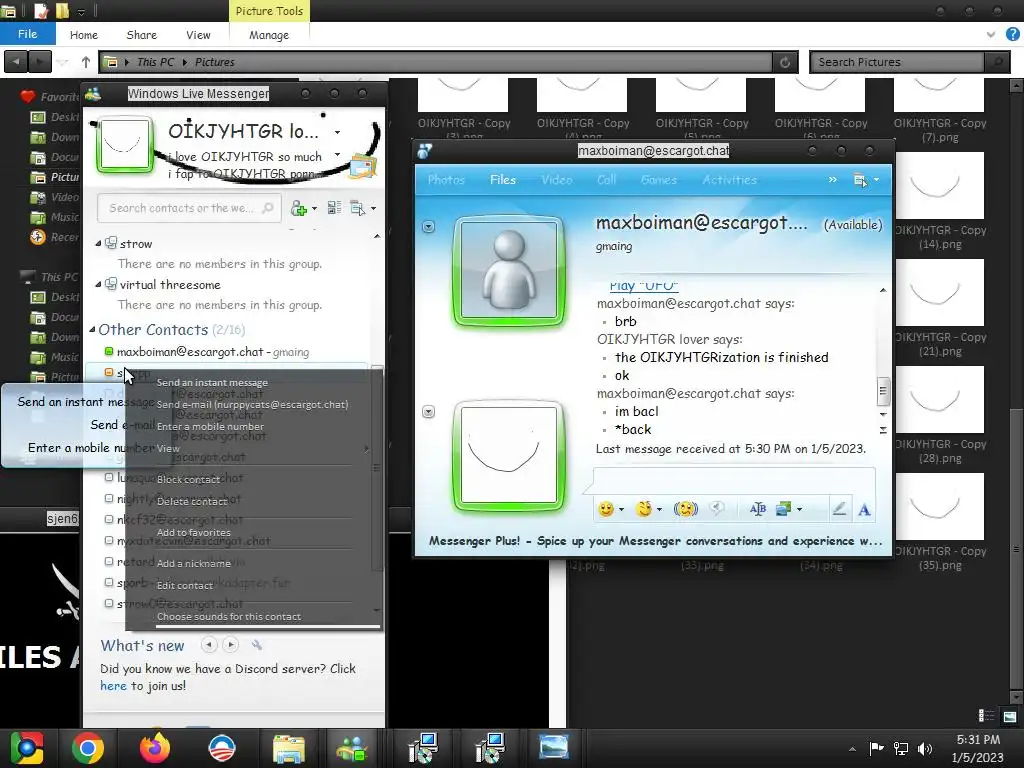Open options arrow beside your display picture
Image resolution: width=1024 pixels, height=768 pixels.
tap(428, 412)
